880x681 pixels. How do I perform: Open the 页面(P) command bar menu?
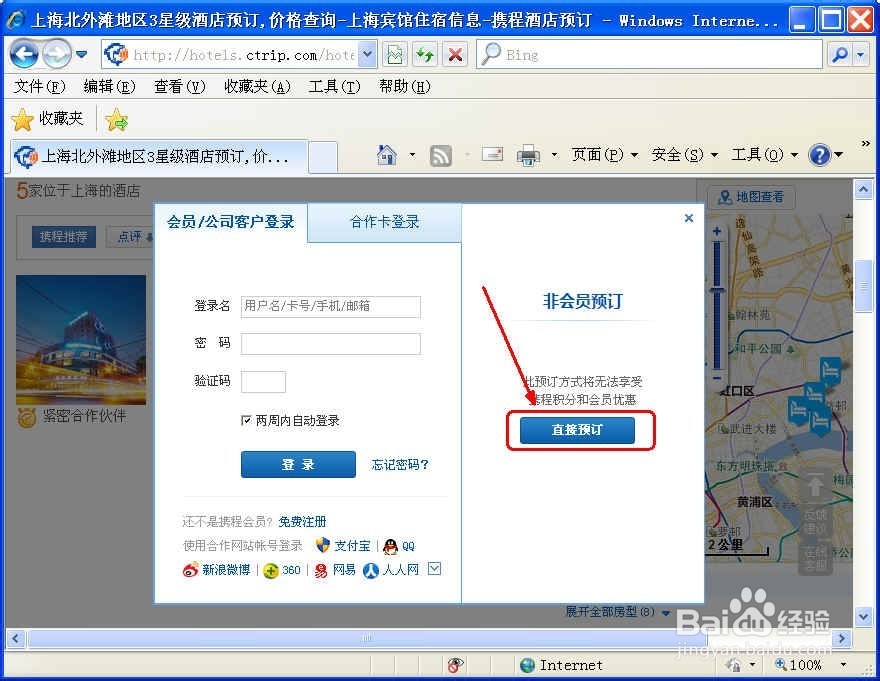604,154
